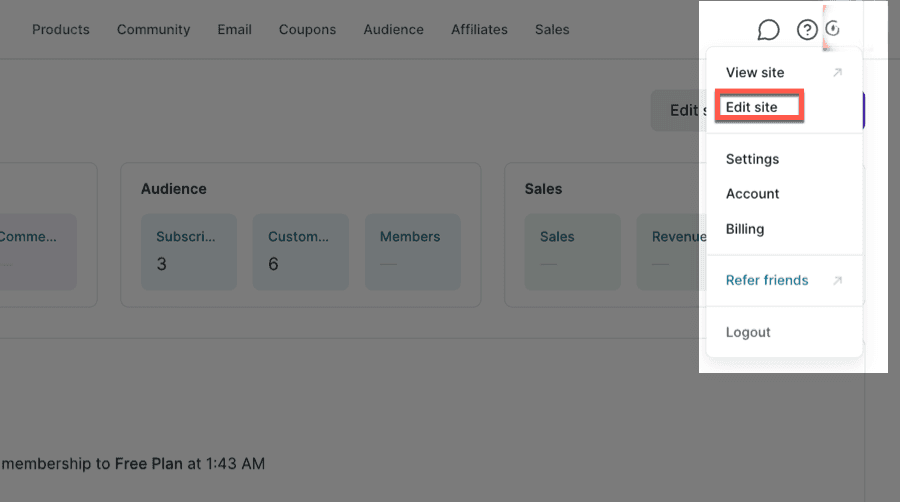This screenshot has height=502, width=900.
Task: Navigate to the Email tab
Action: (234, 30)
